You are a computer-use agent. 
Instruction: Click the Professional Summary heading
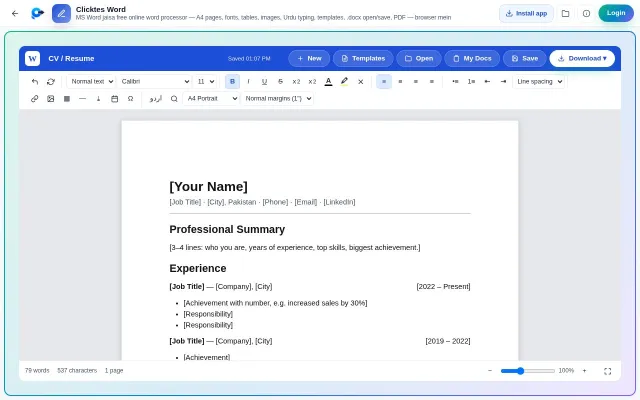pyautogui.click(x=227, y=229)
